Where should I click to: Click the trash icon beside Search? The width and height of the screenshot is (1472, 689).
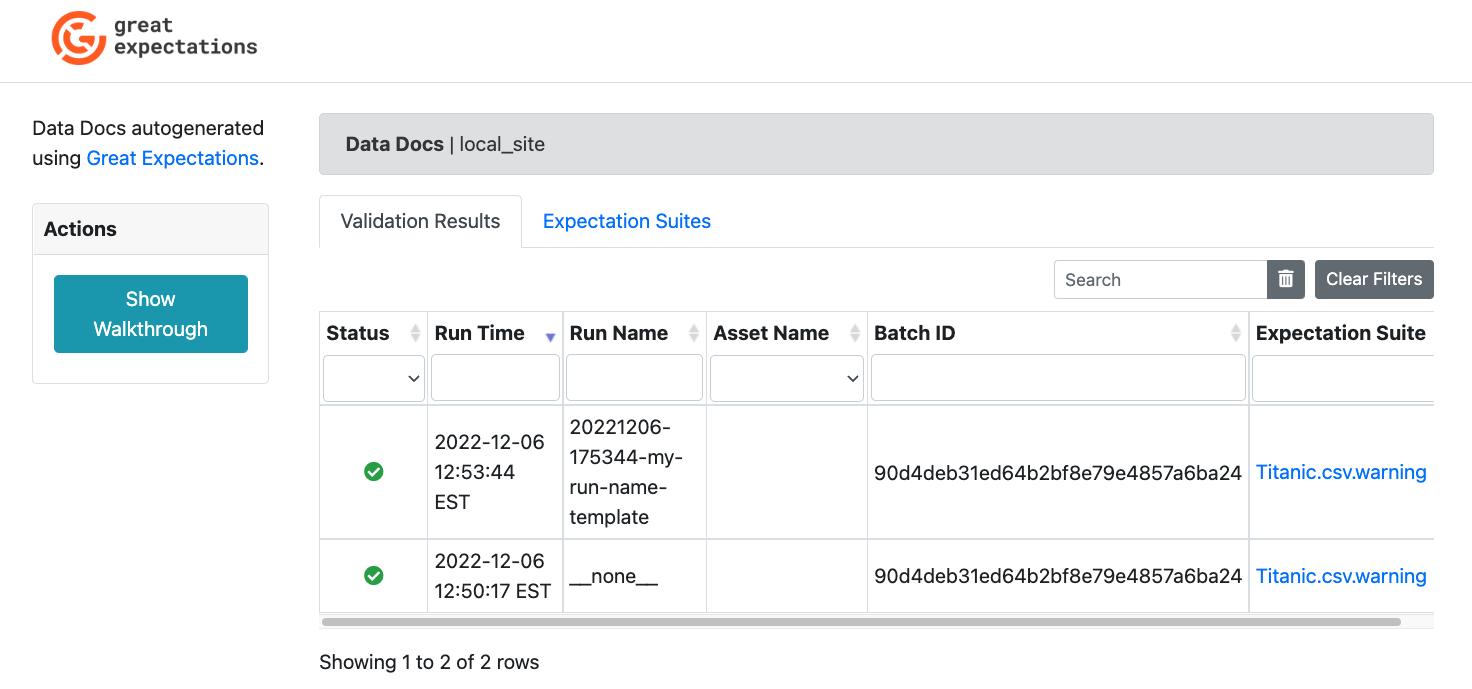1286,279
